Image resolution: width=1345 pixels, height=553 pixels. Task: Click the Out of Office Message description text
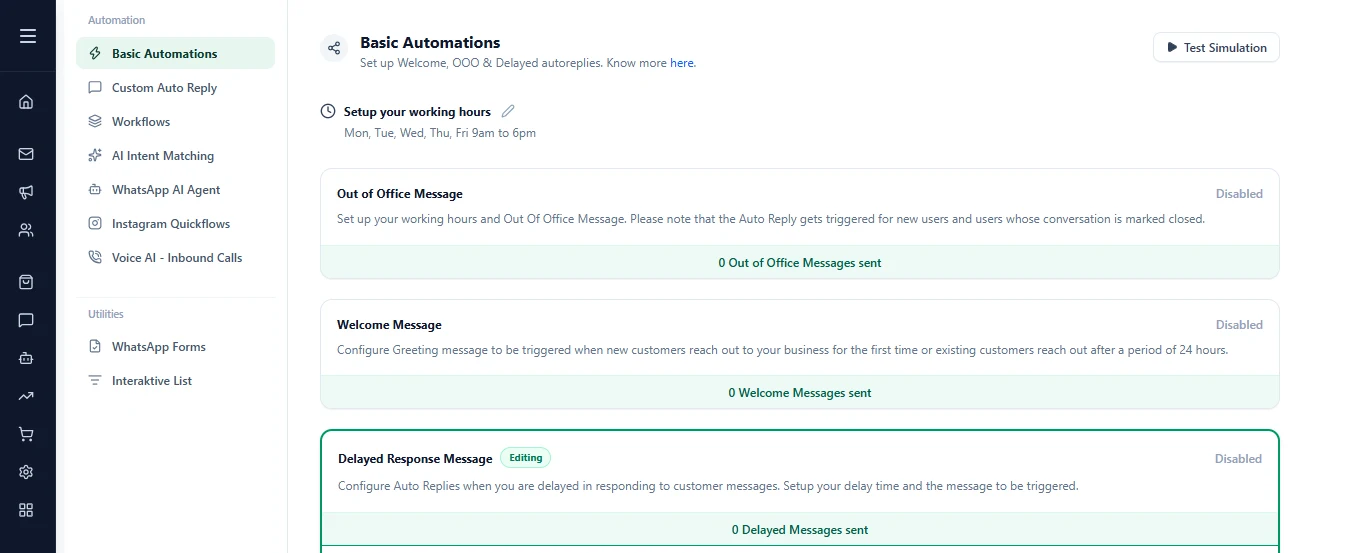click(771, 219)
